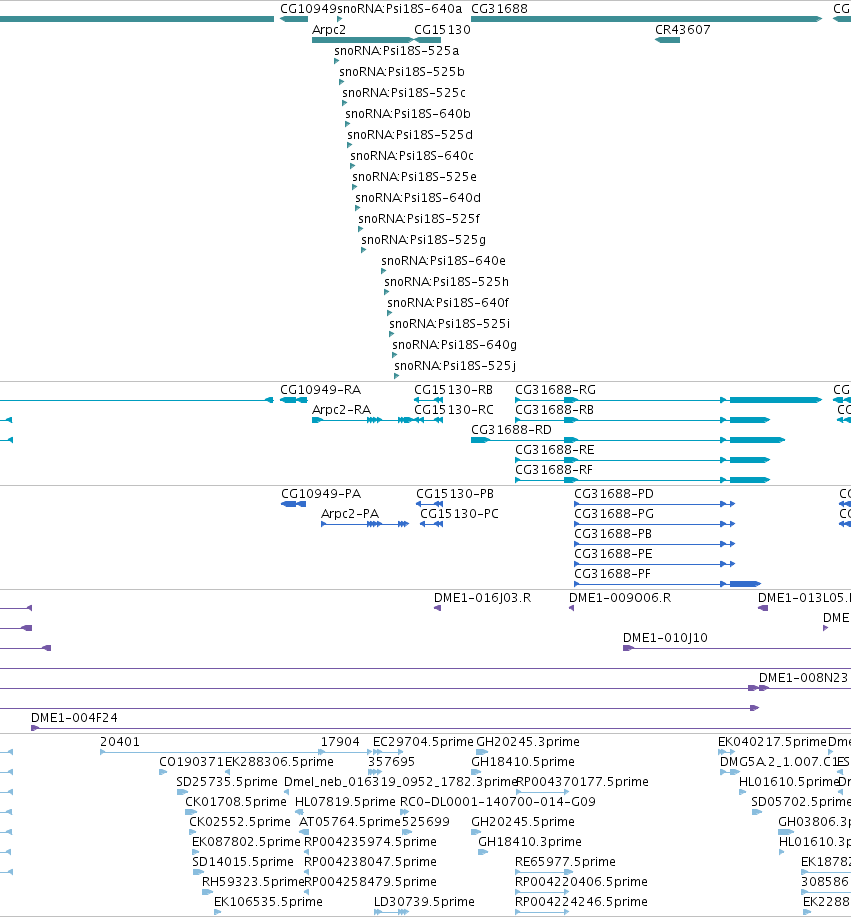Click snoRNA:Psi18S-525d label
This screenshot has height=917, width=851.
coord(410,135)
